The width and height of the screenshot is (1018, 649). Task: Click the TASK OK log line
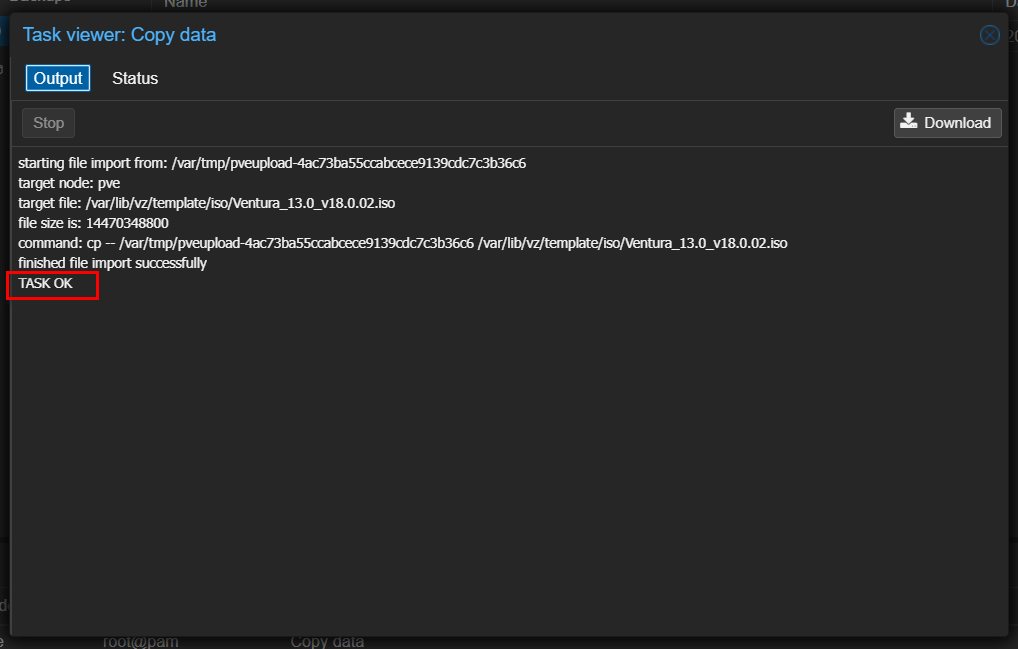[x=46, y=284]
